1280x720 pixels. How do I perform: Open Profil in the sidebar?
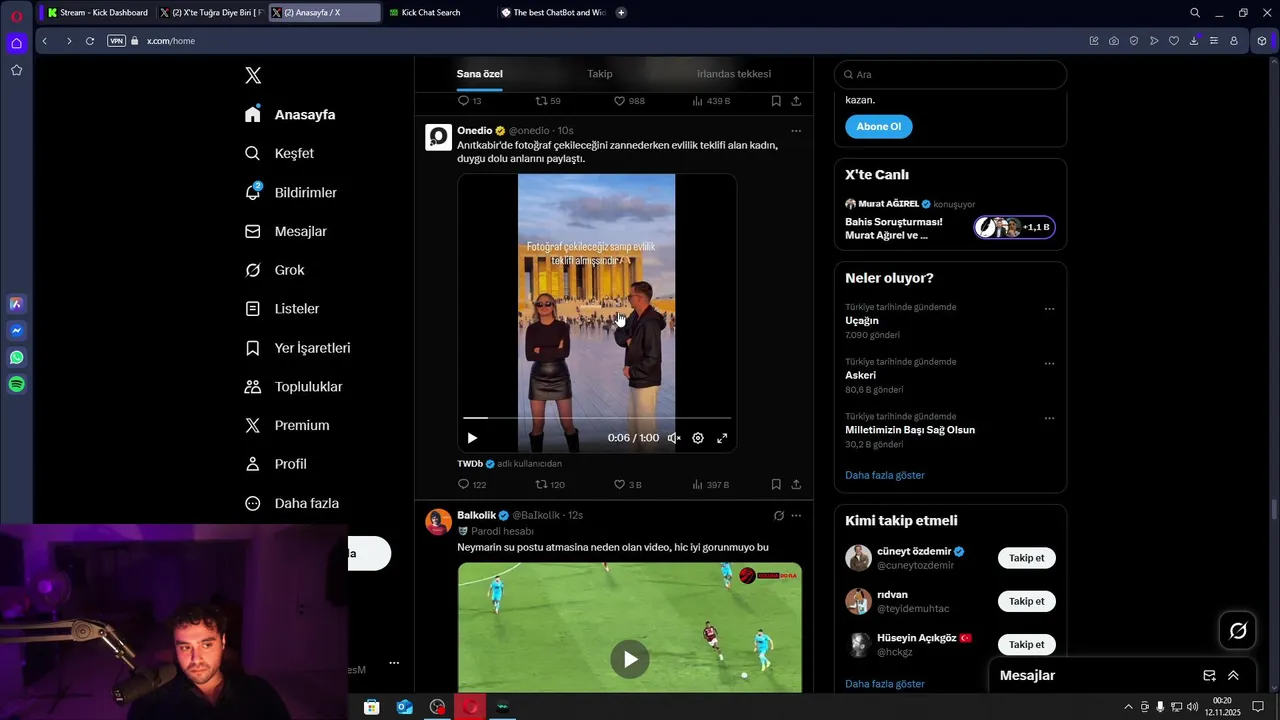[275, 464]
